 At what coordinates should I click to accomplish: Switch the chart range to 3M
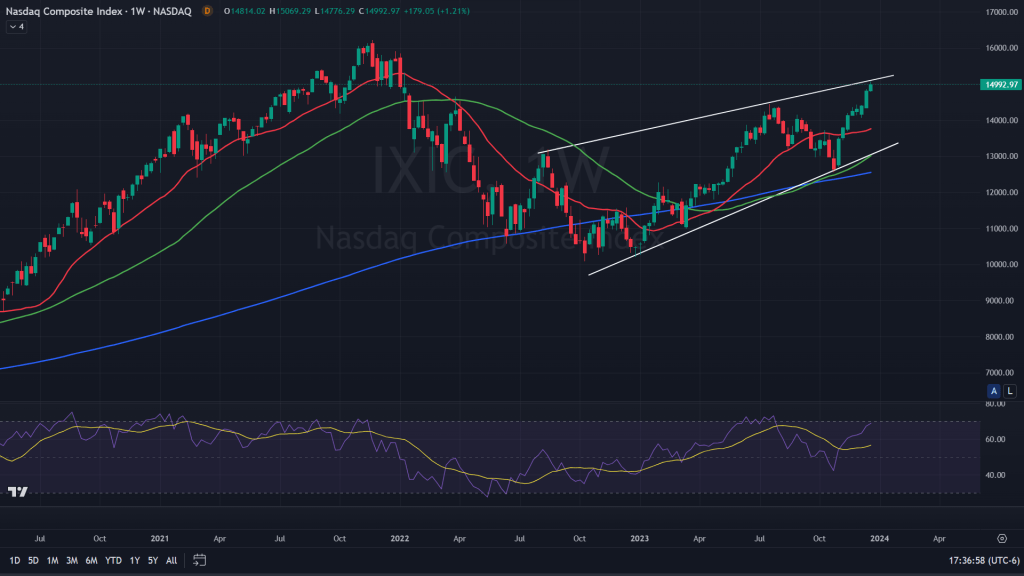tap(72, 560)
